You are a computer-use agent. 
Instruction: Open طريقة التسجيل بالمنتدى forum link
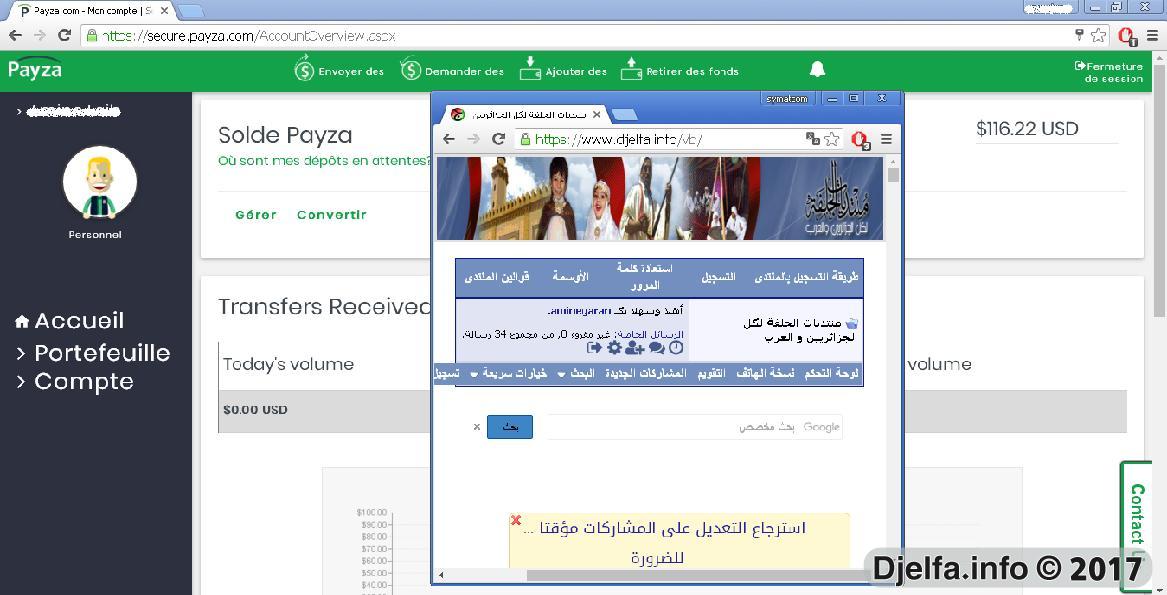tap(806, 276)
